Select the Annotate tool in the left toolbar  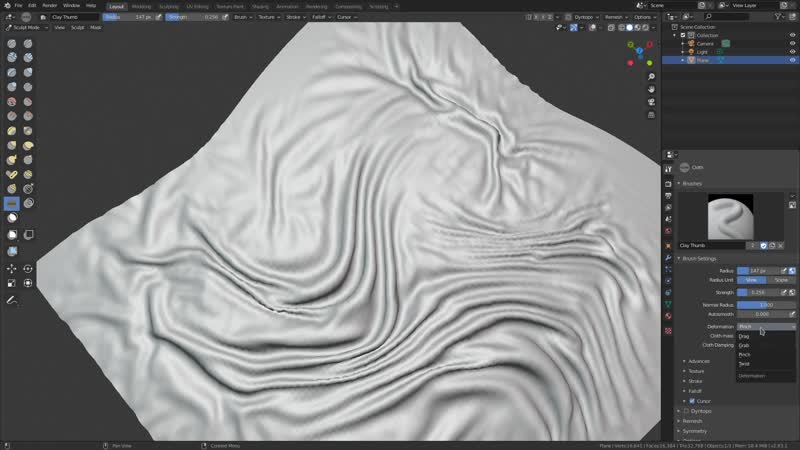12,301
